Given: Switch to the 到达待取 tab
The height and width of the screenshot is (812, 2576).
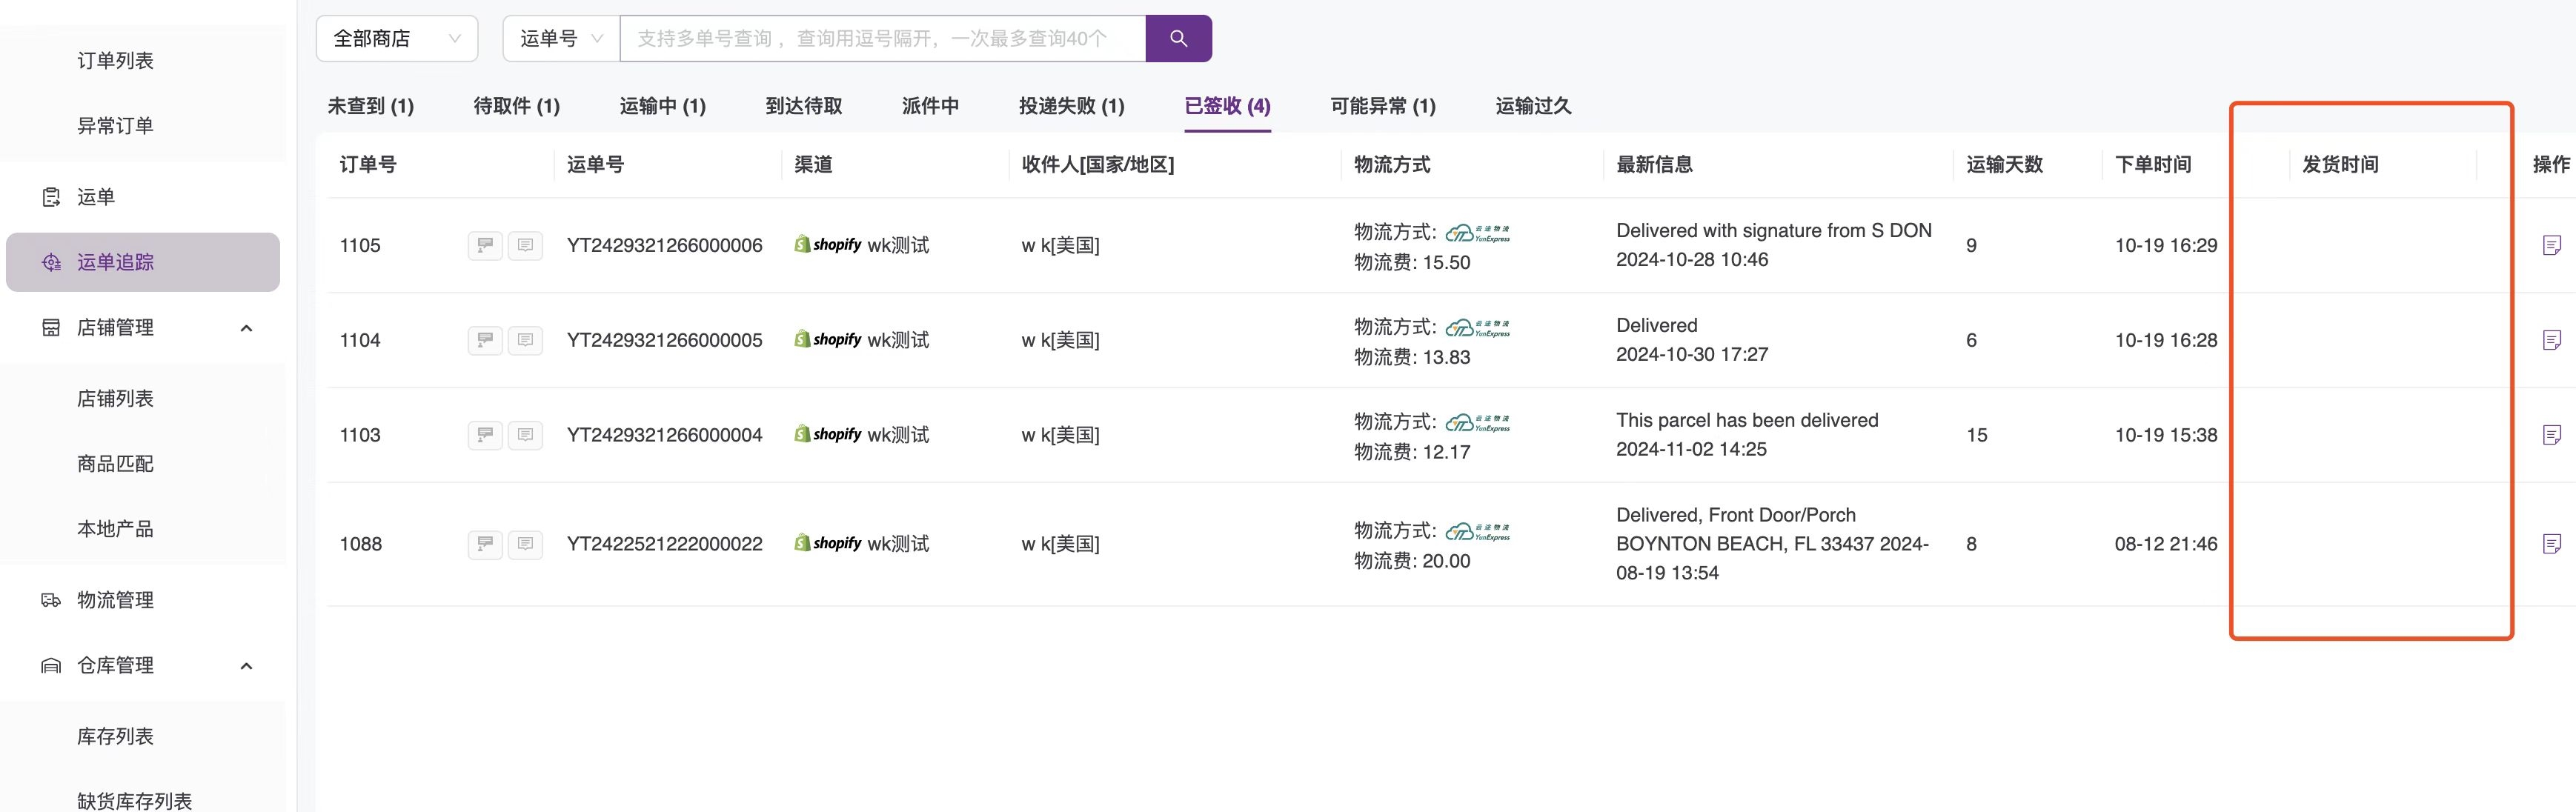Looking at the screenshot, I should point(804,106).
